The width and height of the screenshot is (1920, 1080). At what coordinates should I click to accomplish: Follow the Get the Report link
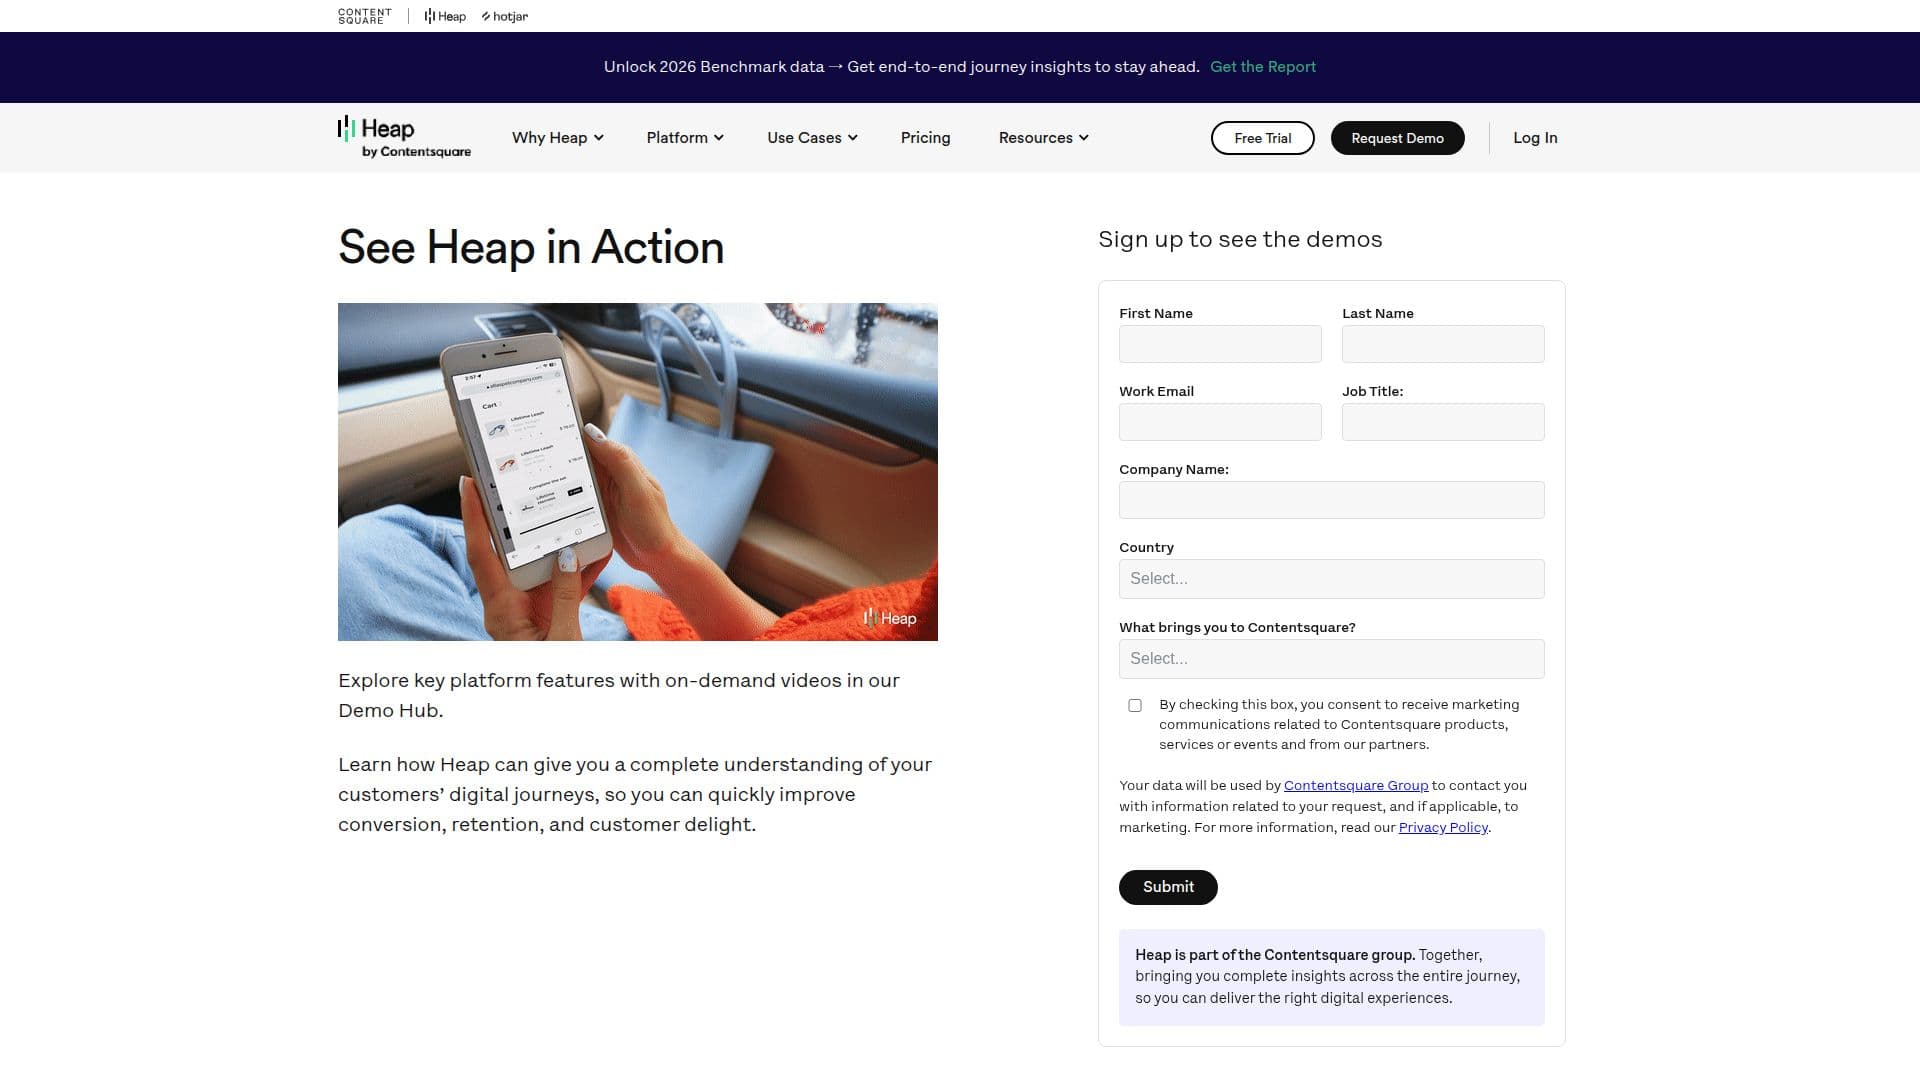point(1262,67)
